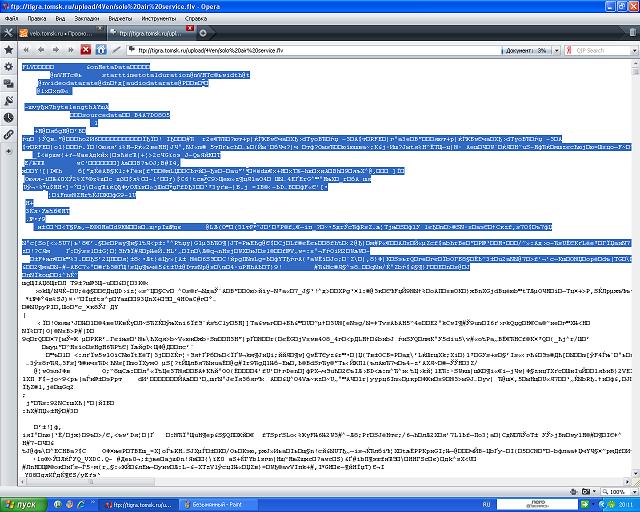Open the Виджеты menu
The width and height of the screenshot is (640, 512).
(x=120, y=18)
